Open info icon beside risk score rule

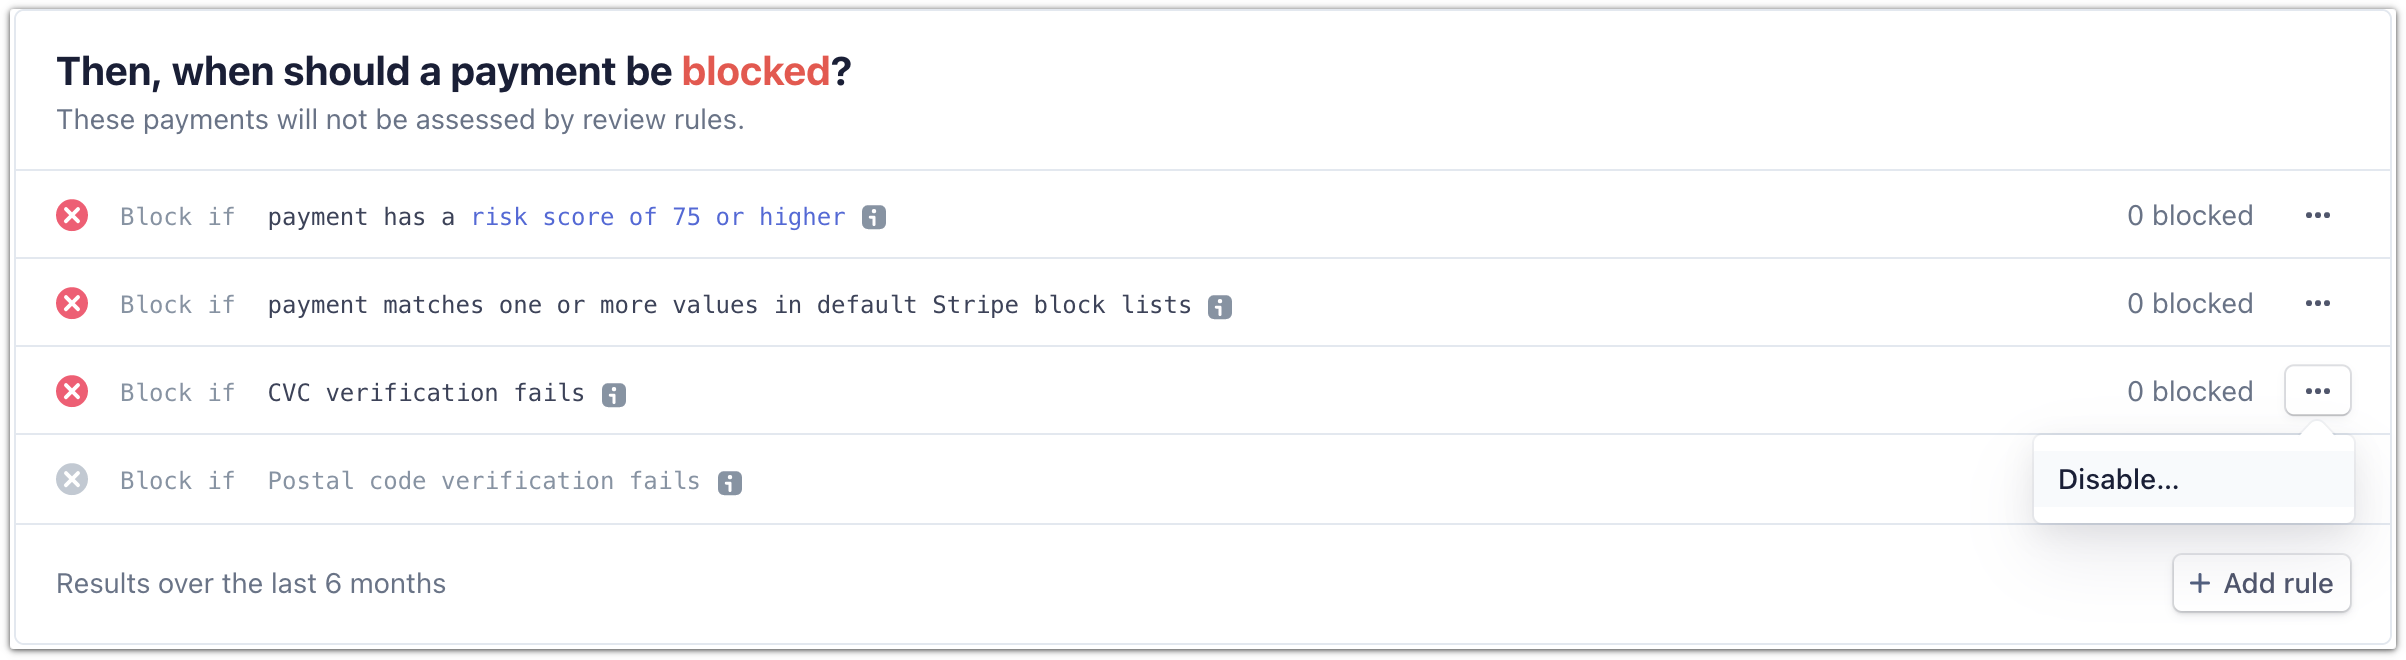[874, 217]
